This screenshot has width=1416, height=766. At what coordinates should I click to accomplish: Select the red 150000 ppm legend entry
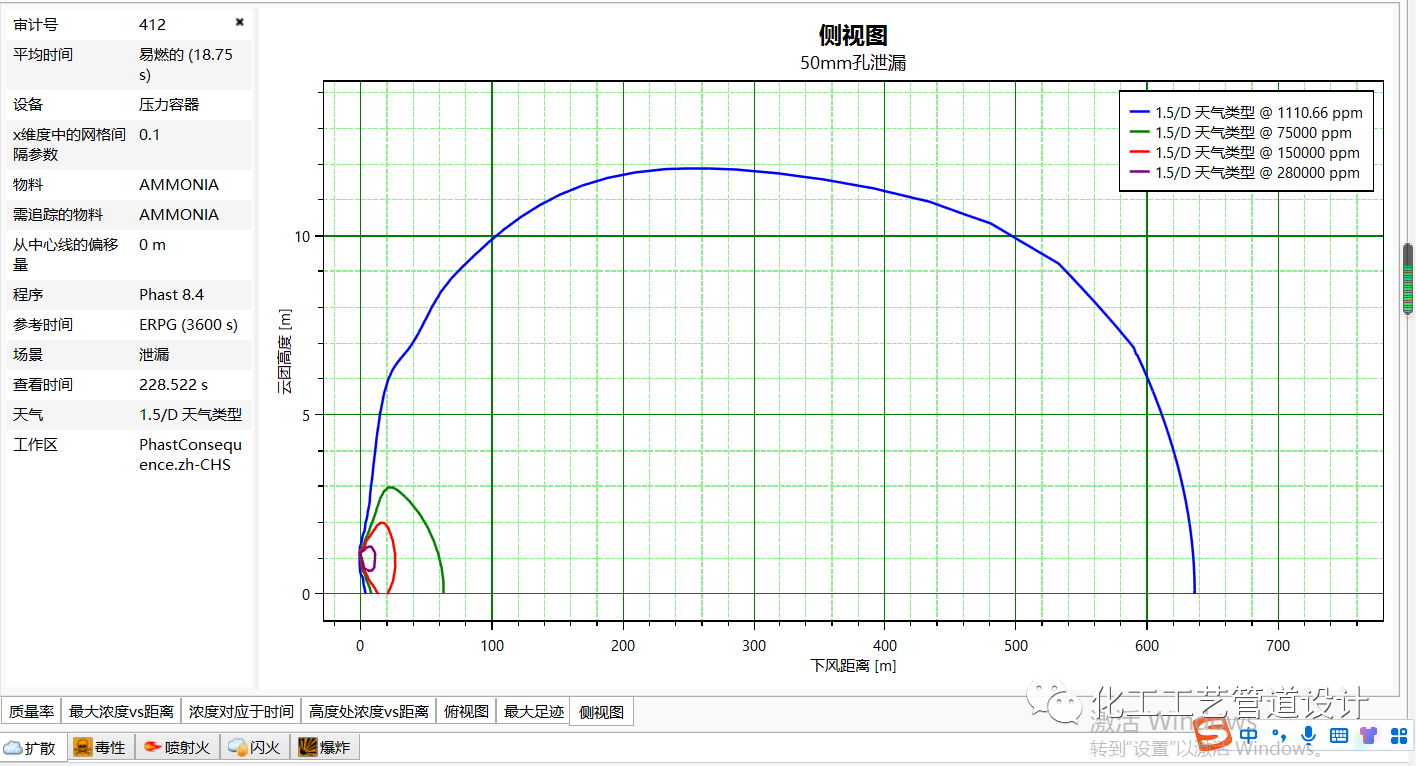pos(1244,153)
